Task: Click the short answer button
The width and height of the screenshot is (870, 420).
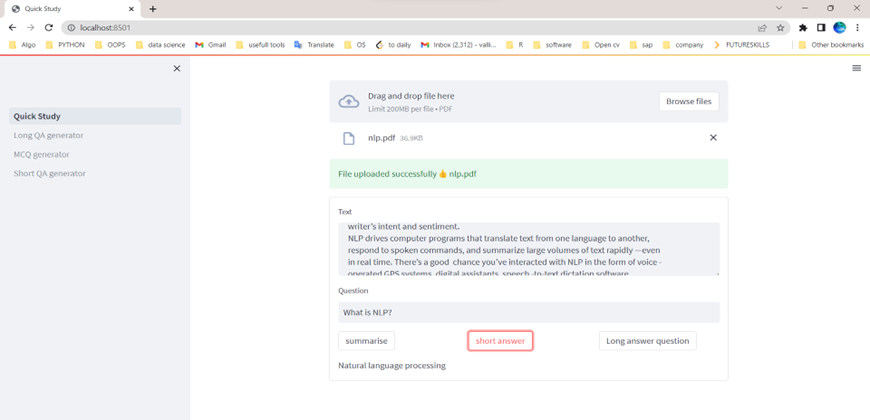Action: pos(500,341)
